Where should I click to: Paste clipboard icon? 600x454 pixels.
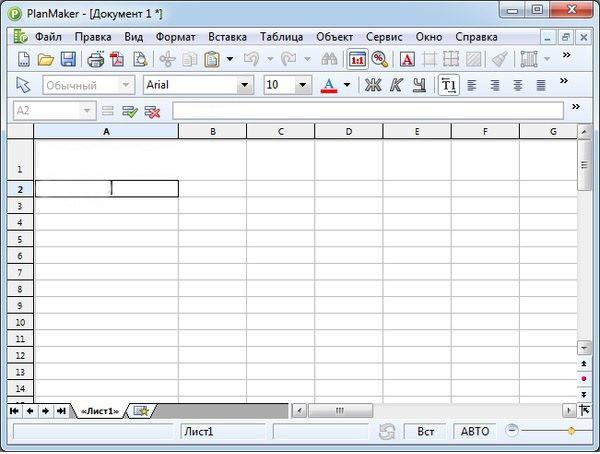pos(212,59)
